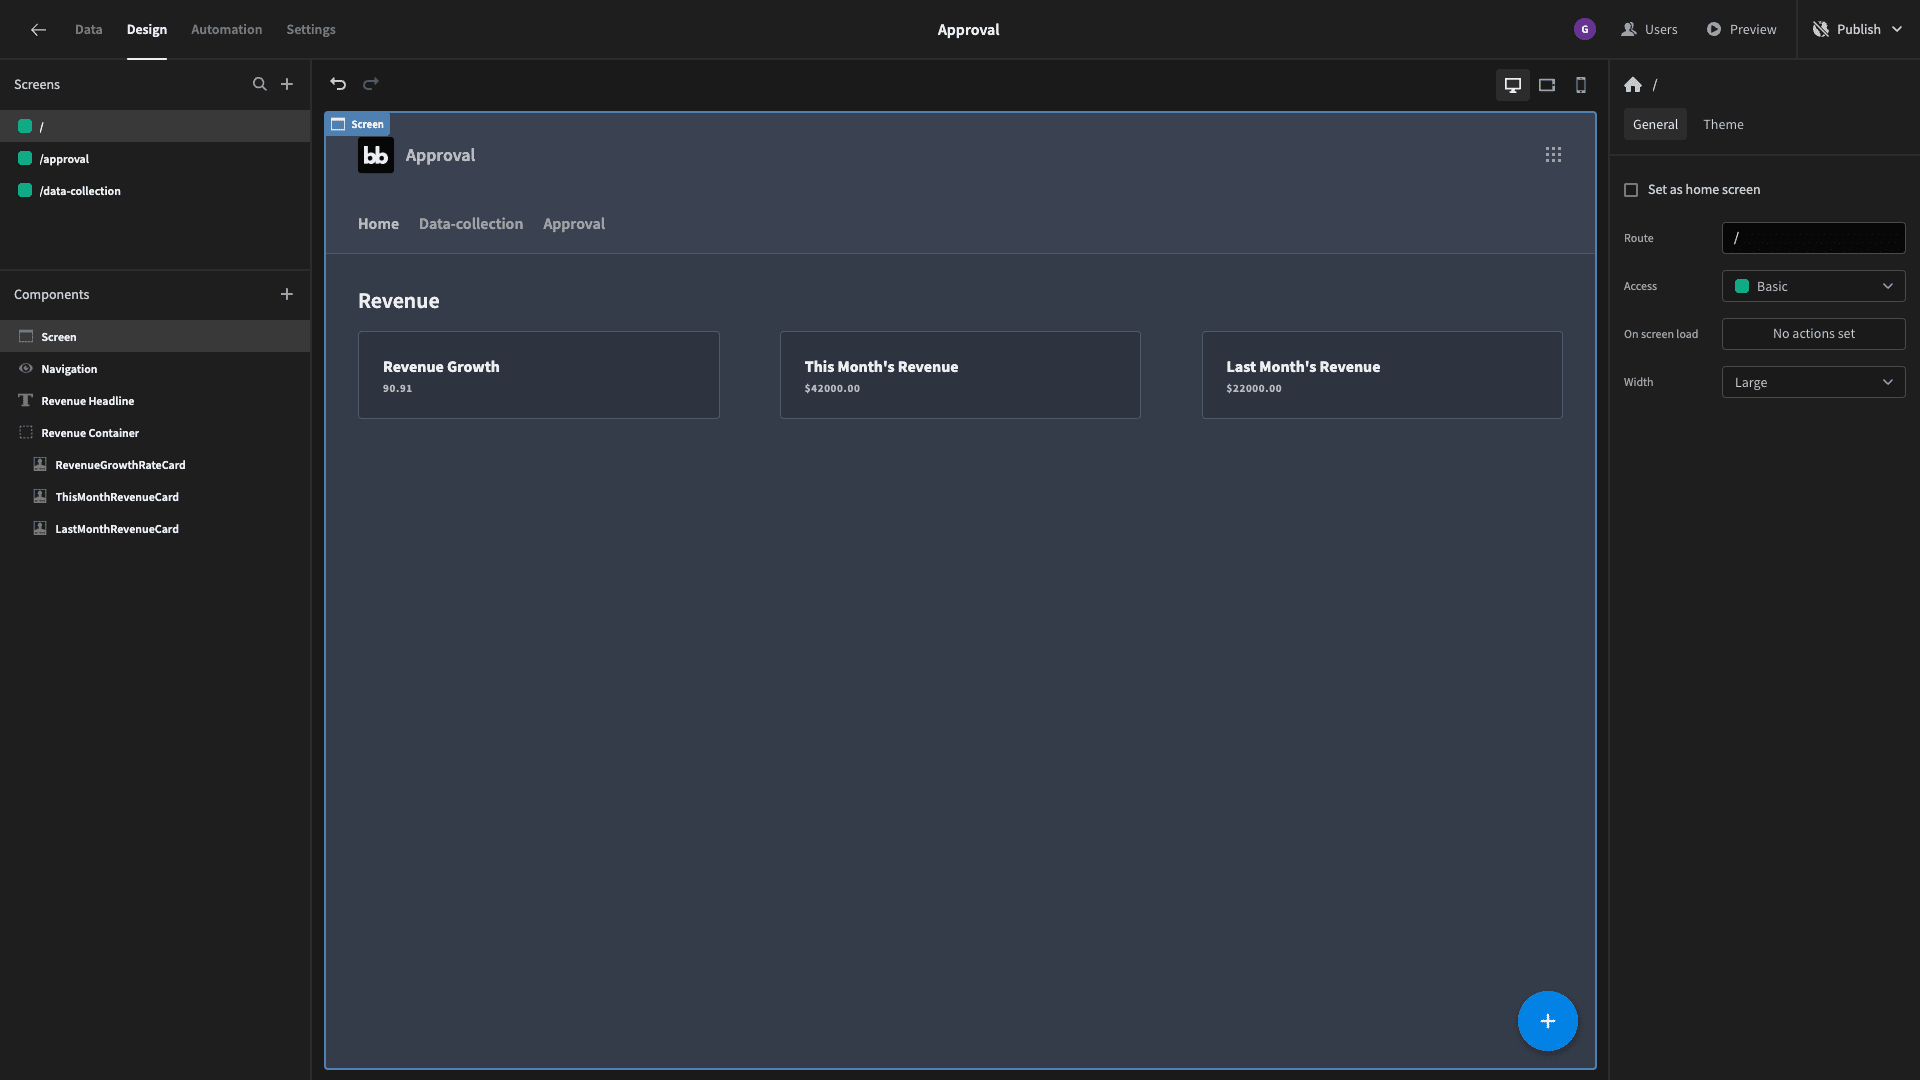Click the bb logo in app preview

(376, 155)
